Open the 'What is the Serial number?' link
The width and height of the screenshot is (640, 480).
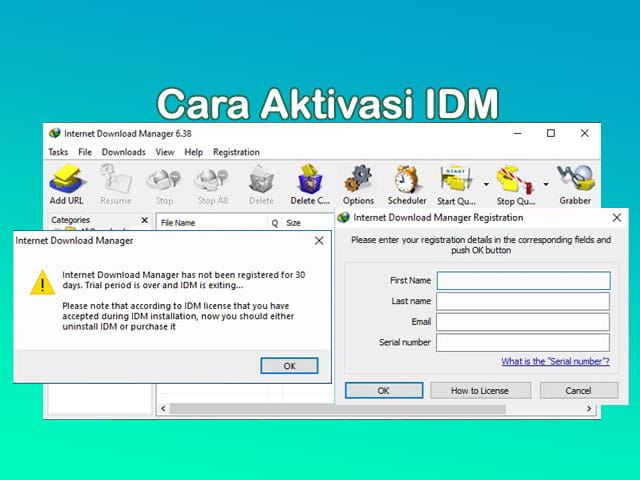556,361
